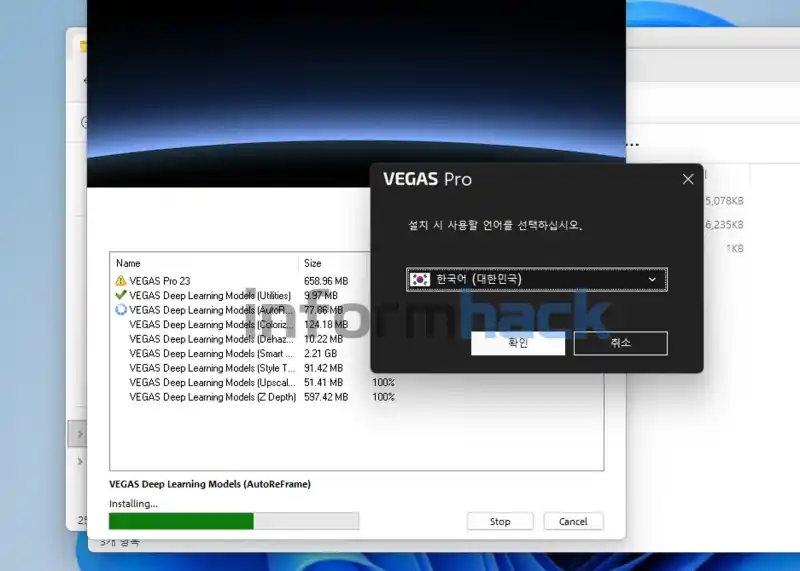Open the installer language dropdown
This screenshot has width=800, height=571.
536,280
